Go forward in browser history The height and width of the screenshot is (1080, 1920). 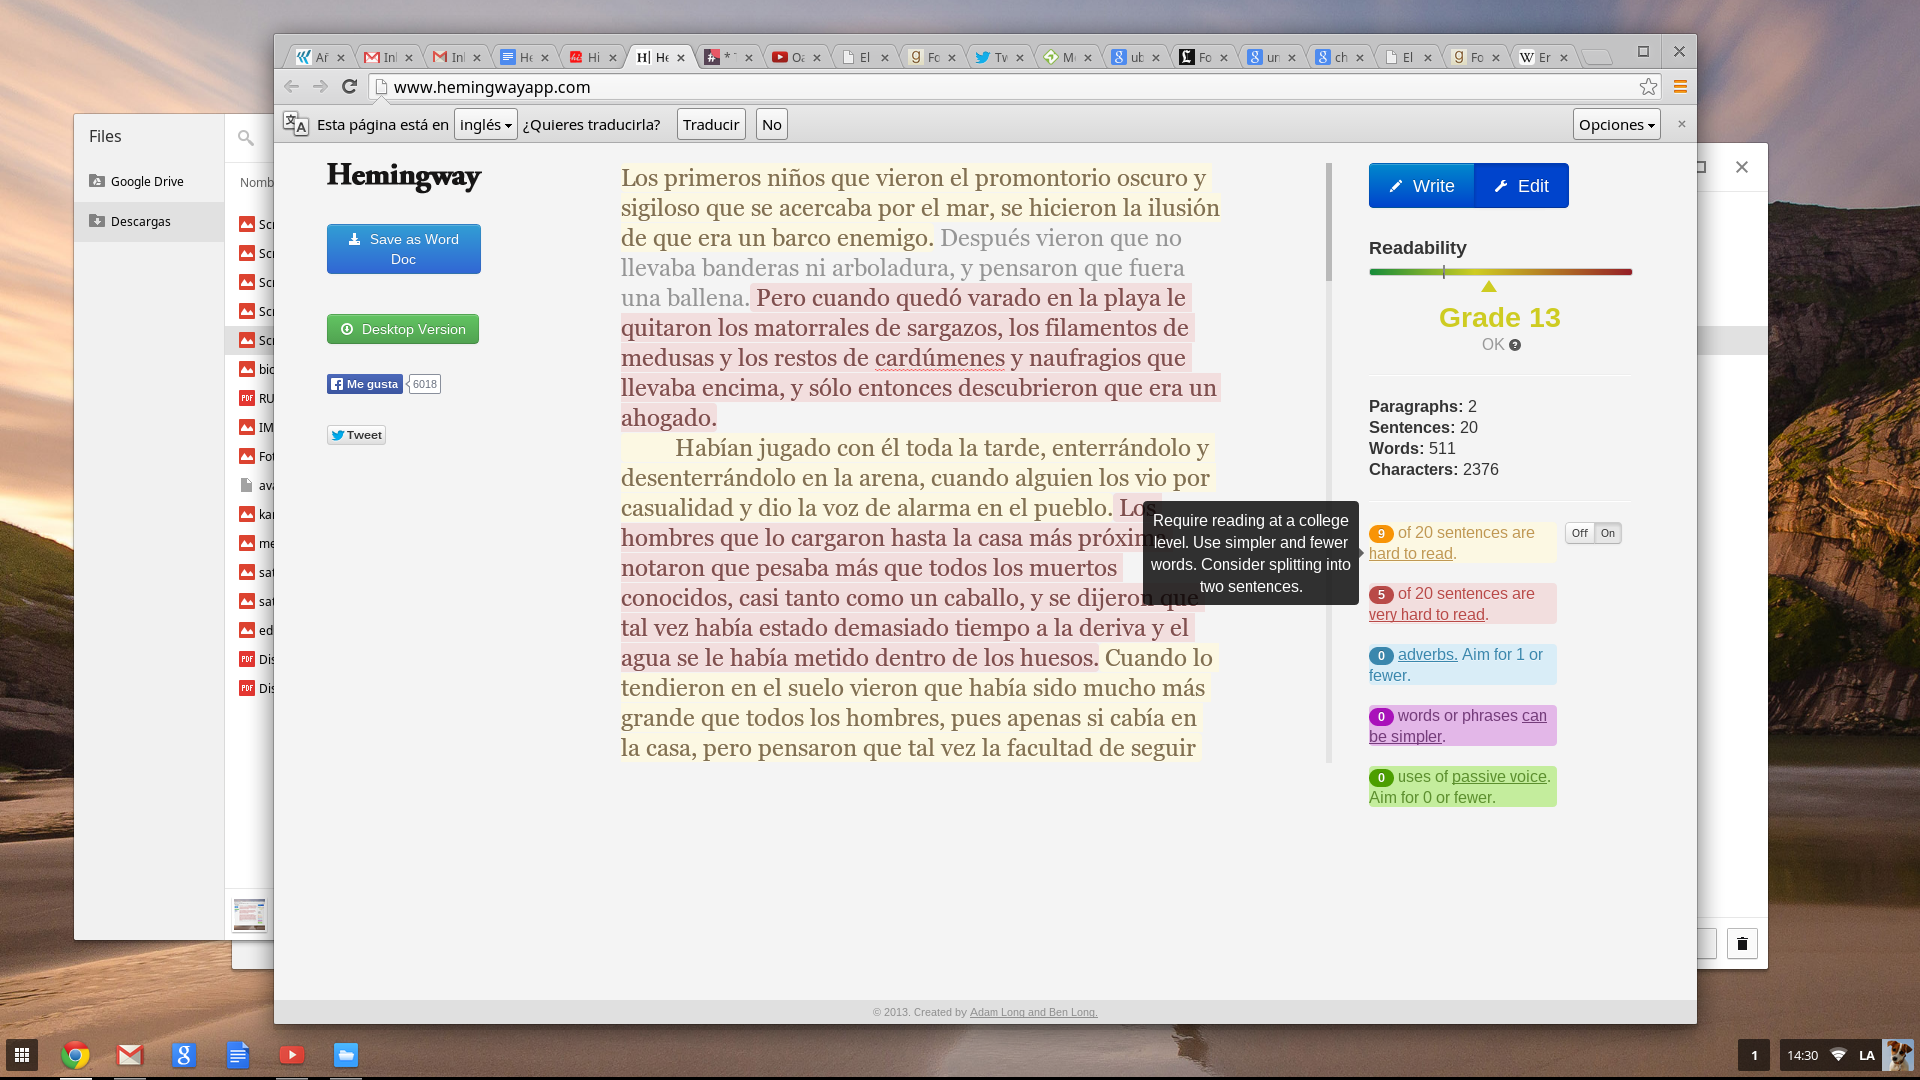click(x=320, y=87)
